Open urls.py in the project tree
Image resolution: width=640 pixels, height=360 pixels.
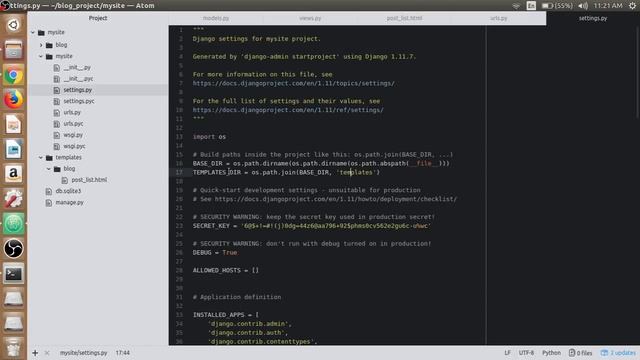72,112
